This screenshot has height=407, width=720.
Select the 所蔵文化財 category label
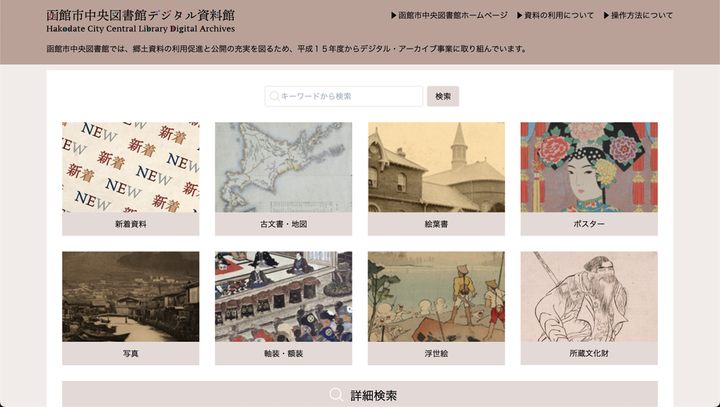tap(589, 353)
